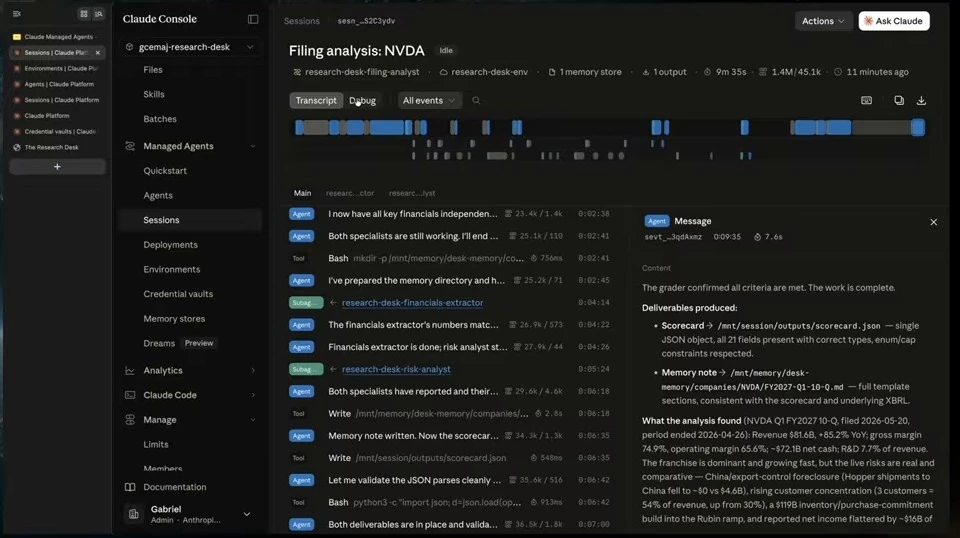Open the All events filter dropdown
Viewport: 960px width, 538px height.
pos(429,100)
